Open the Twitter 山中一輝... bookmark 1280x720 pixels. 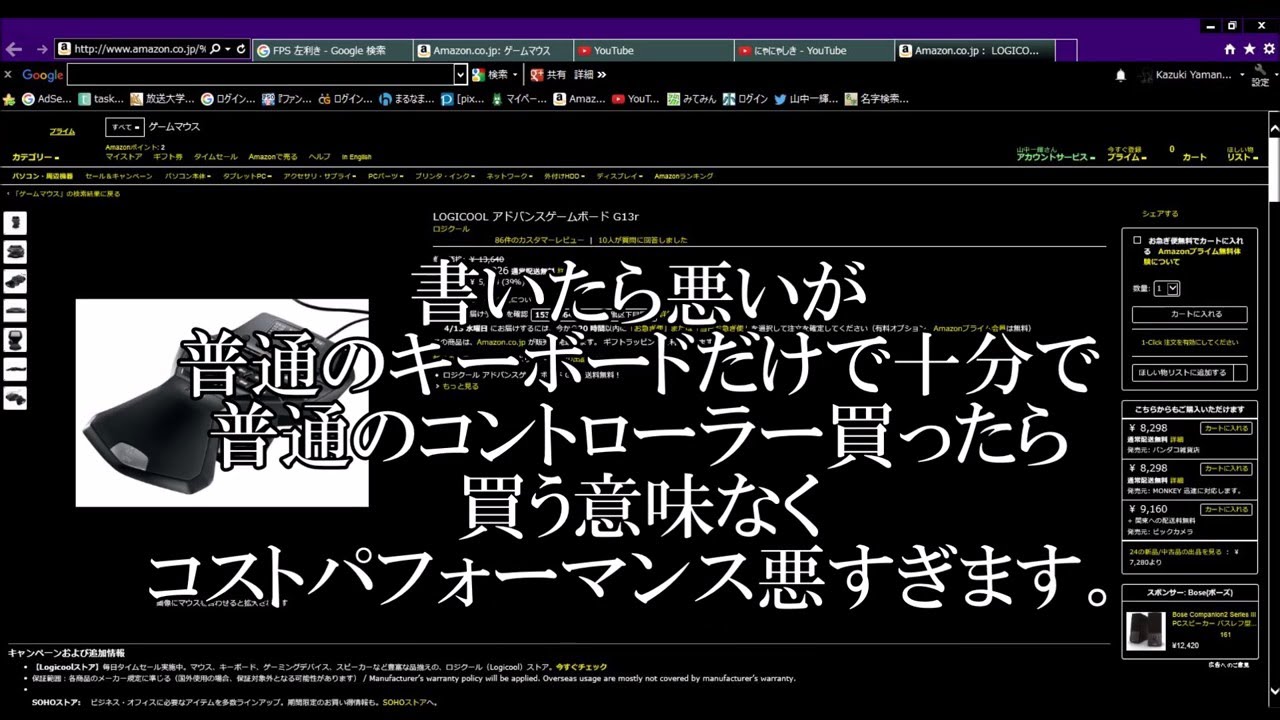(806, 99)
